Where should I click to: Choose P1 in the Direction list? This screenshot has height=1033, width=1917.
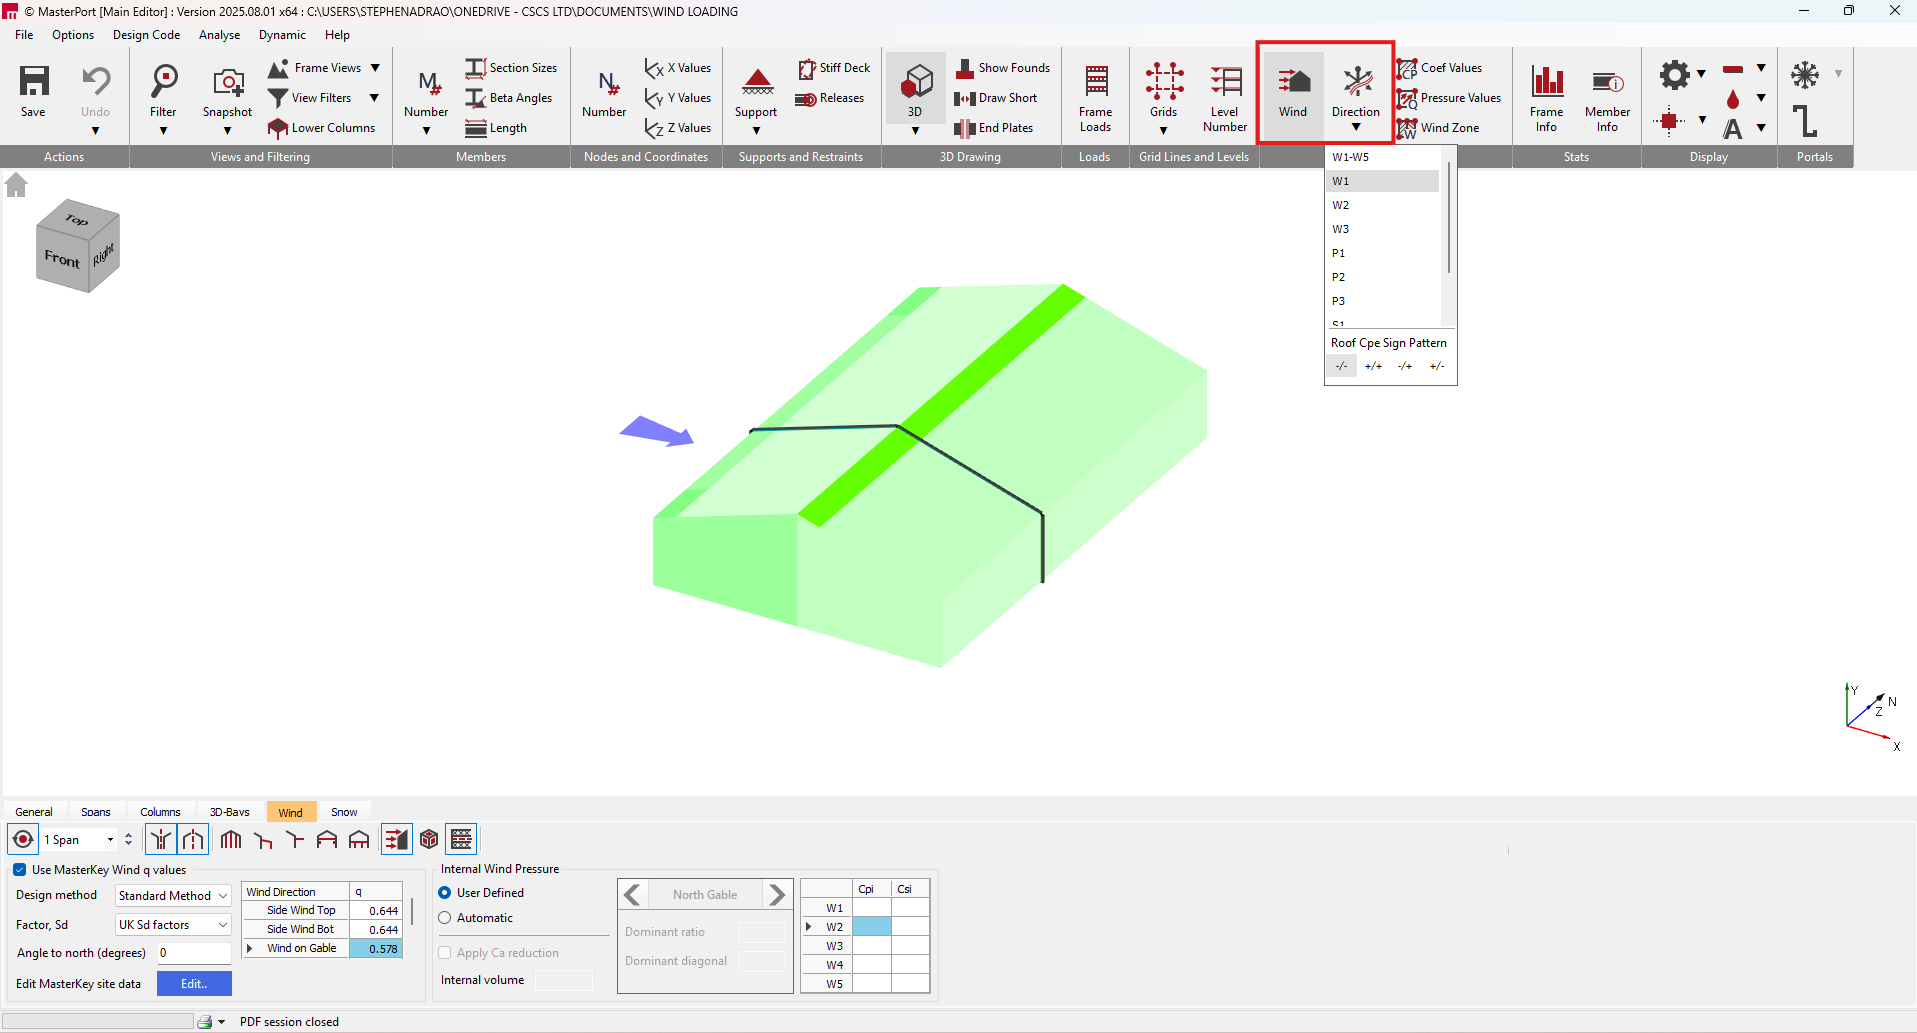[1383, 253]
